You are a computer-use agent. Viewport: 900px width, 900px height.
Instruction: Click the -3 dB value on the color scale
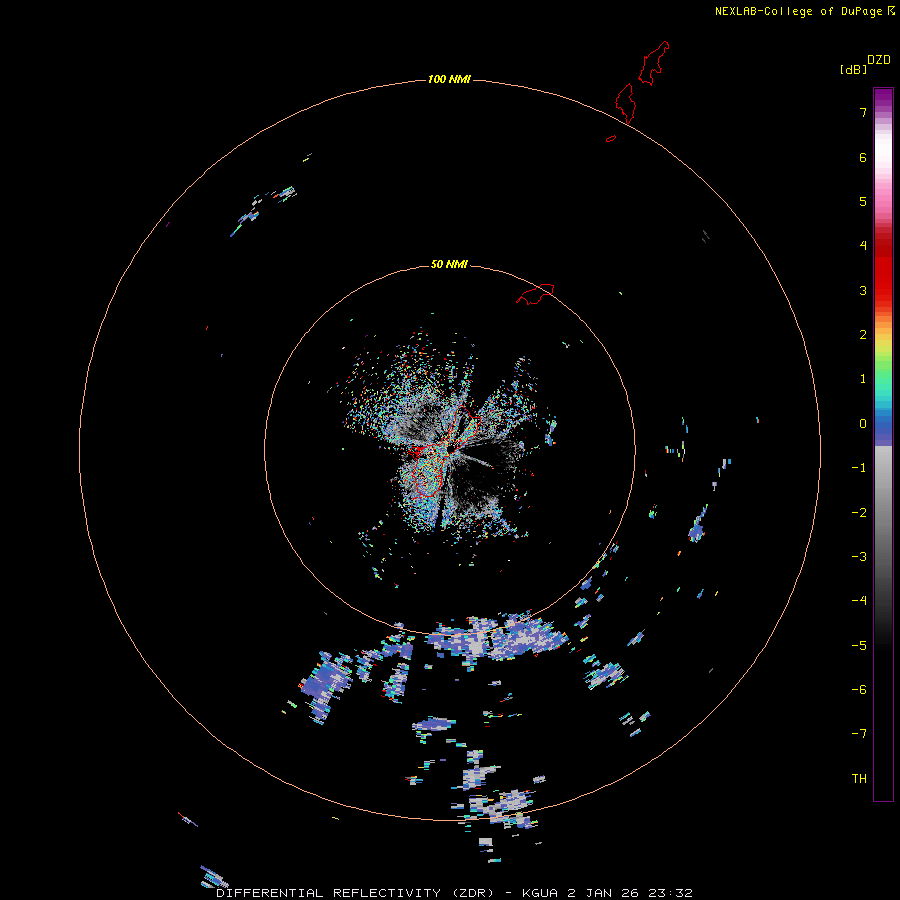tap(859, 557)
